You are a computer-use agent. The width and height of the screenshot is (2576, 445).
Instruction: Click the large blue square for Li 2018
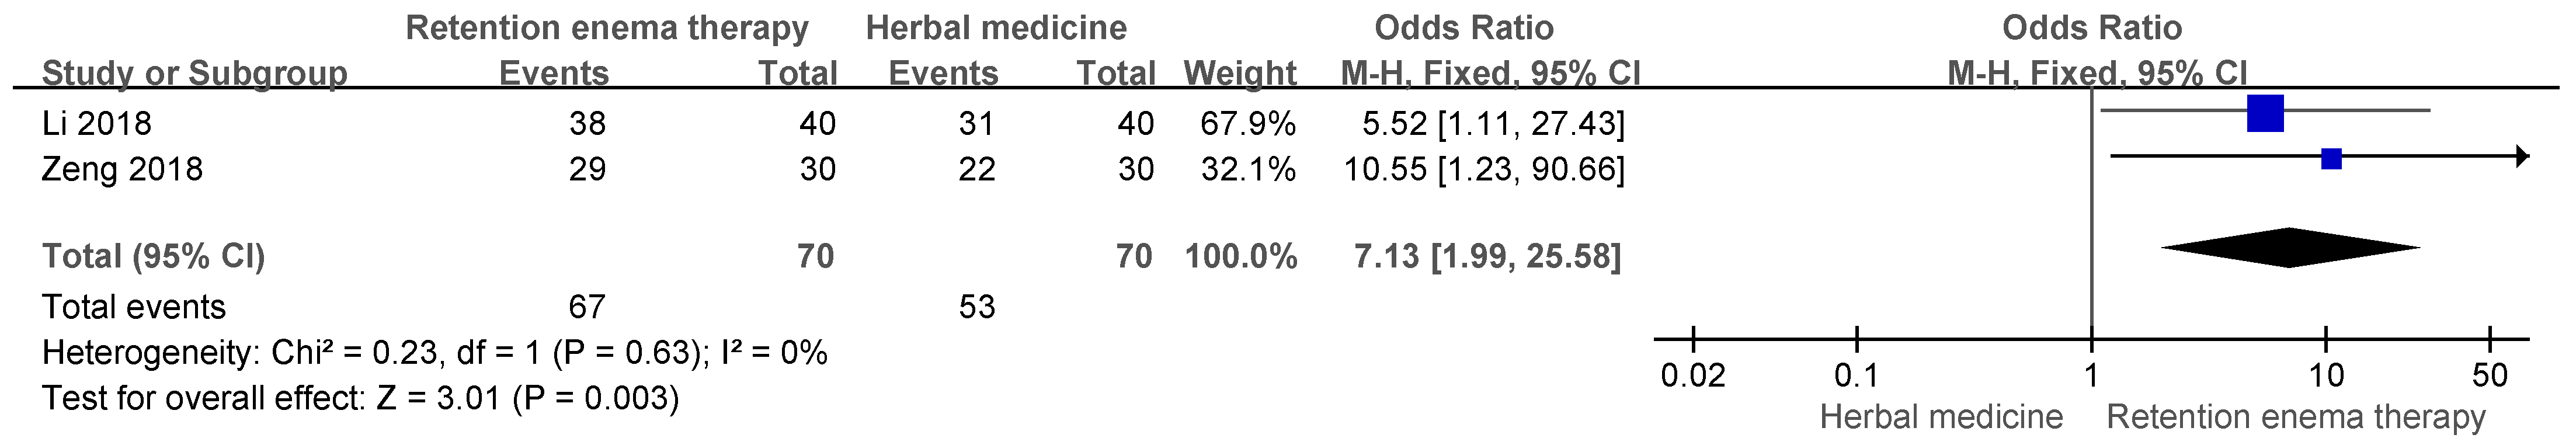coord(2265,113)
